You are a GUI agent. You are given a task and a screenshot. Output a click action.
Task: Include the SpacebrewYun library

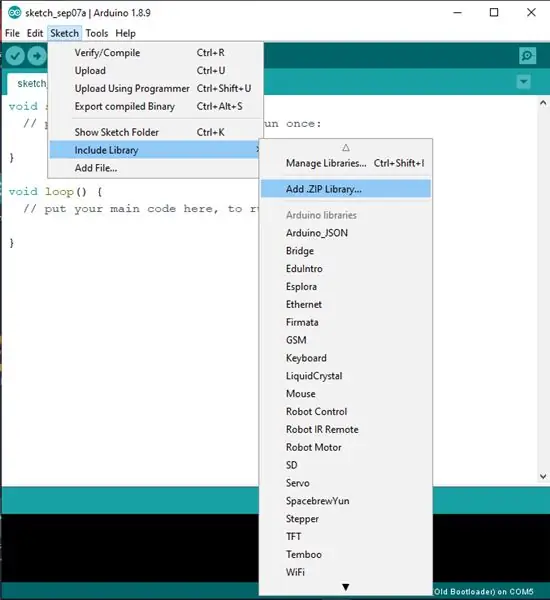pos(346,501)
